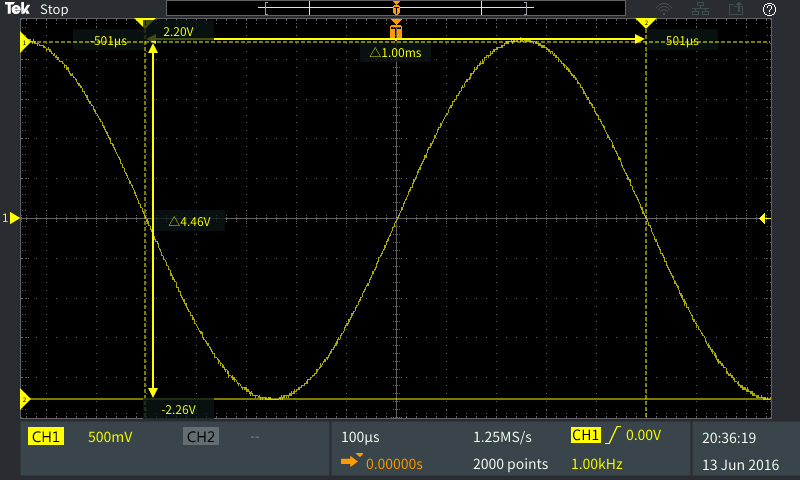Toggle the CH2 channel badge
The image size is (800, 480).
pyautogui.click(x=200, y=437)
